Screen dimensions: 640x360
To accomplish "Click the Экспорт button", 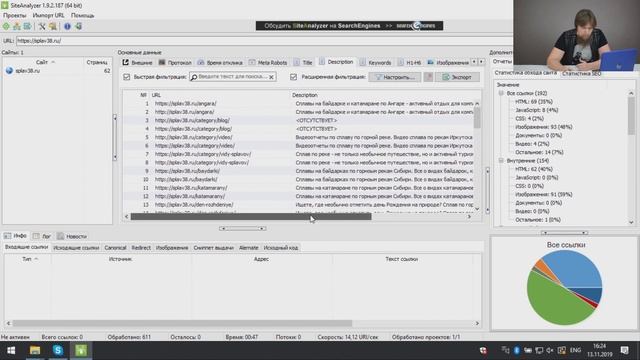I will click(457, 77).
